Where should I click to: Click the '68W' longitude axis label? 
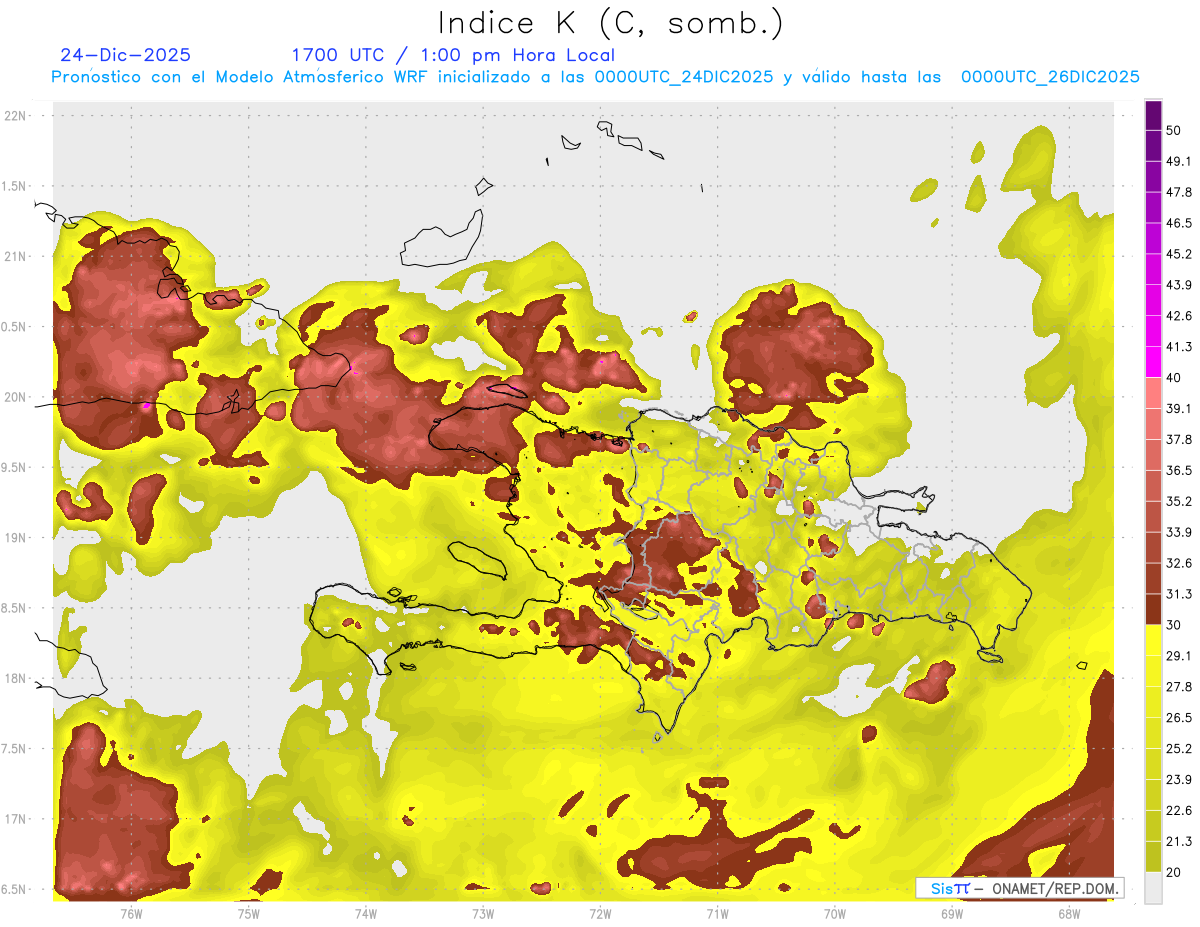coord(1069,913)
